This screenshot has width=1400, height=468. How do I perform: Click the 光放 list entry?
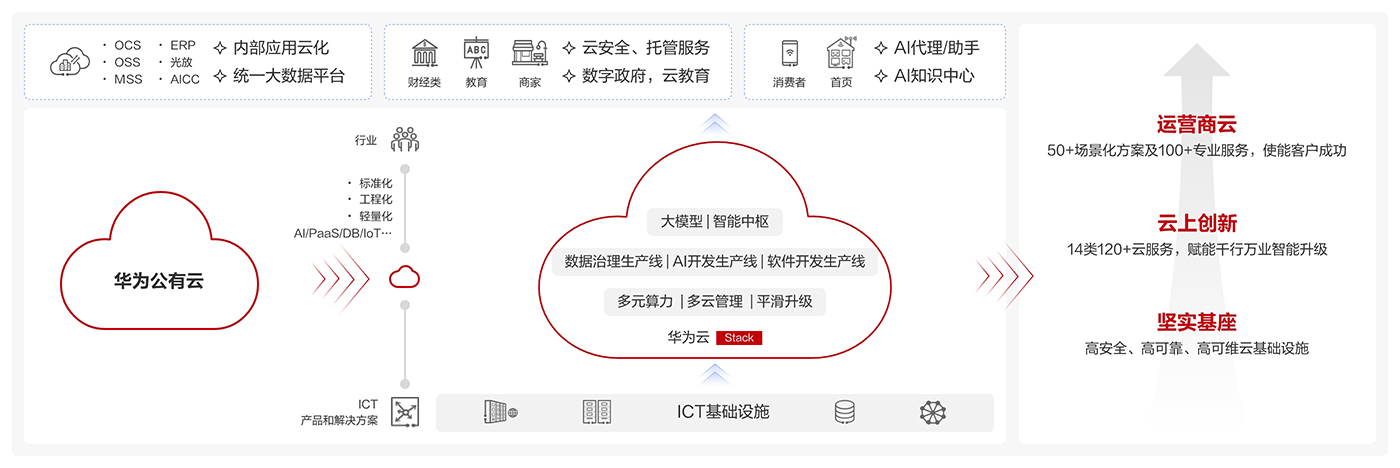[x=181, y=62]
